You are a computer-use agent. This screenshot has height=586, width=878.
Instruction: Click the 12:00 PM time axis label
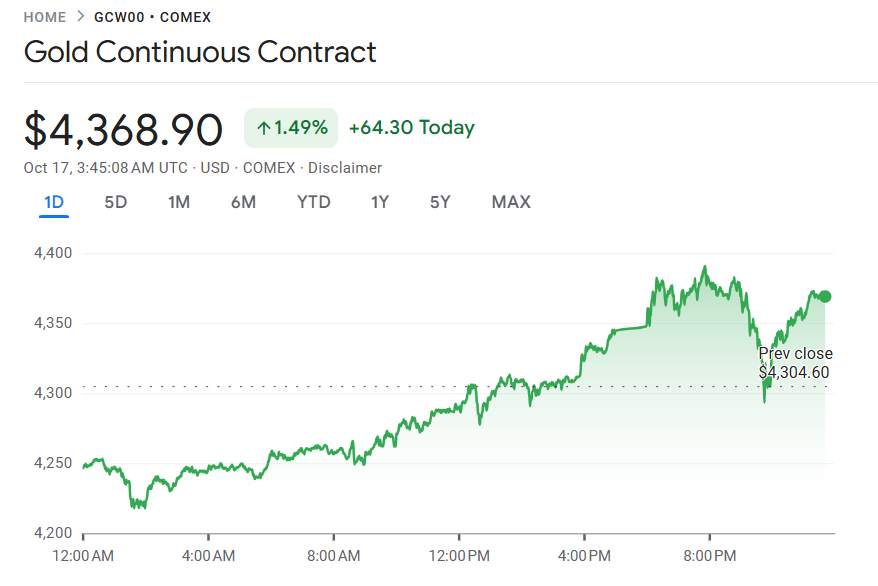pos(459,554)
